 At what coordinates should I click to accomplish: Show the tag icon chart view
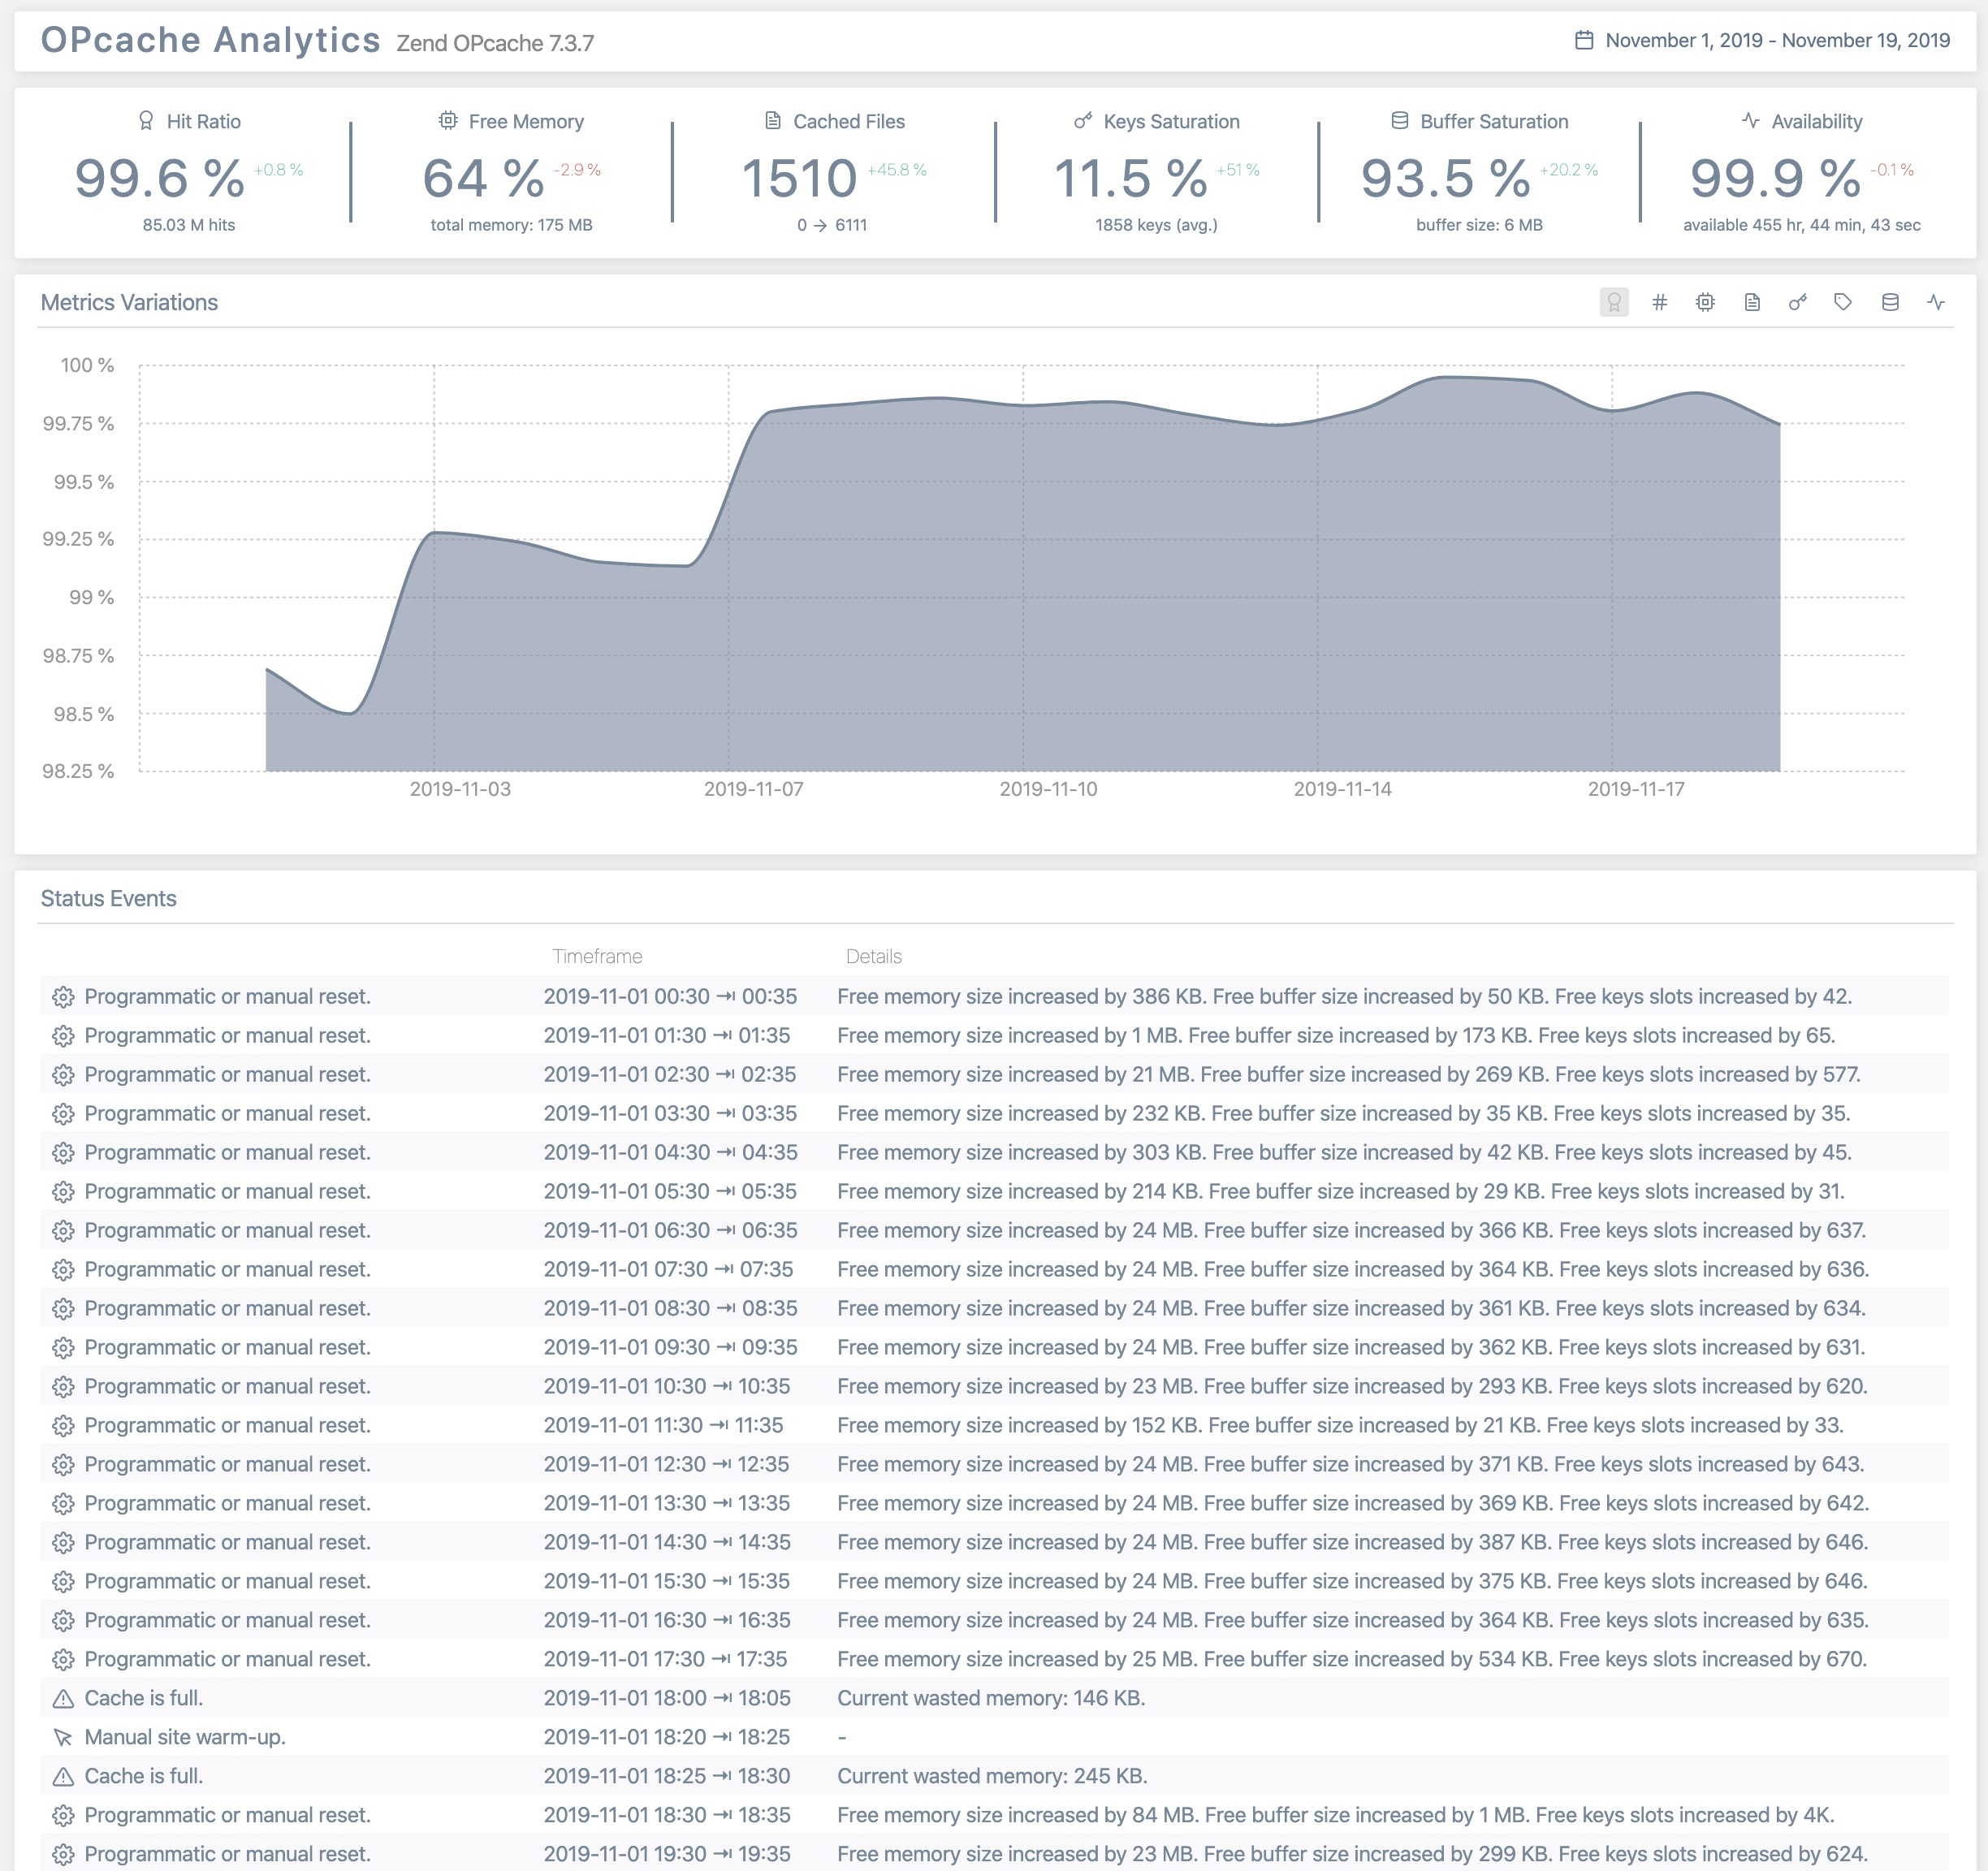[x=1843, y=302]
